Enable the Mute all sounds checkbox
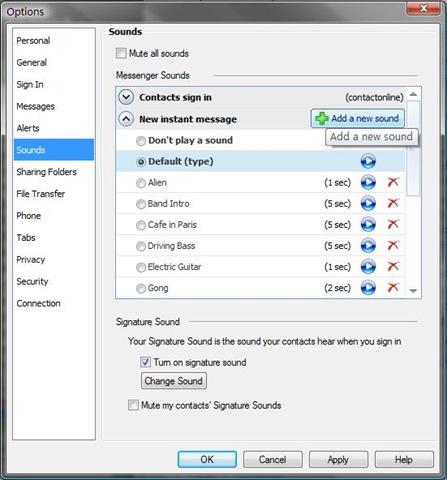Viewport: 447px width, 480px height. (121, 53)
